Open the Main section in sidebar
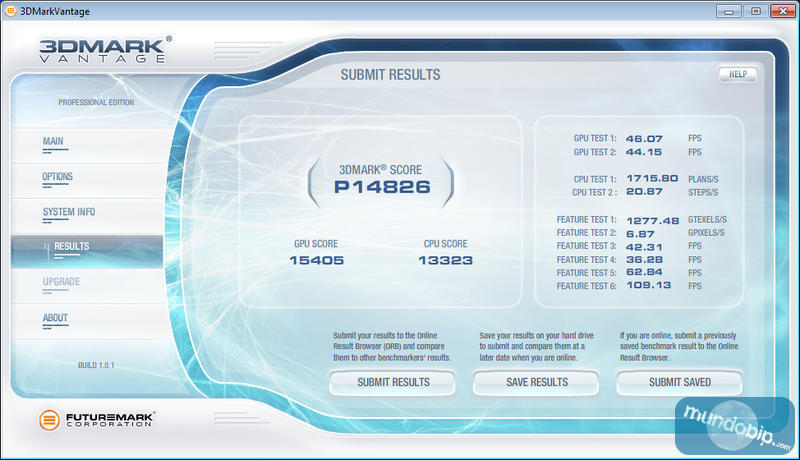 (87, 145)
